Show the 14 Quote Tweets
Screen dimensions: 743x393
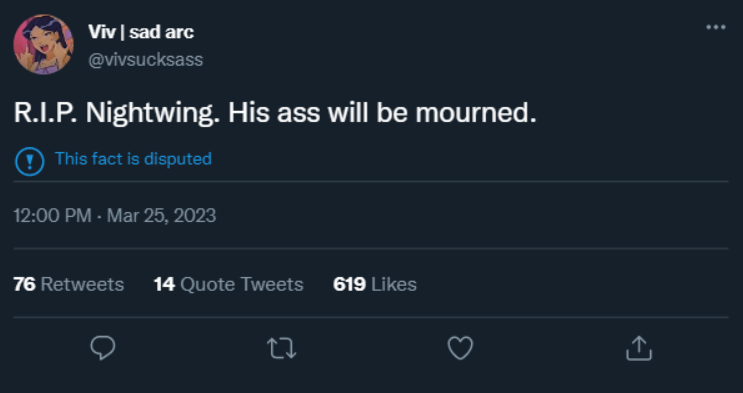(228, 284)
